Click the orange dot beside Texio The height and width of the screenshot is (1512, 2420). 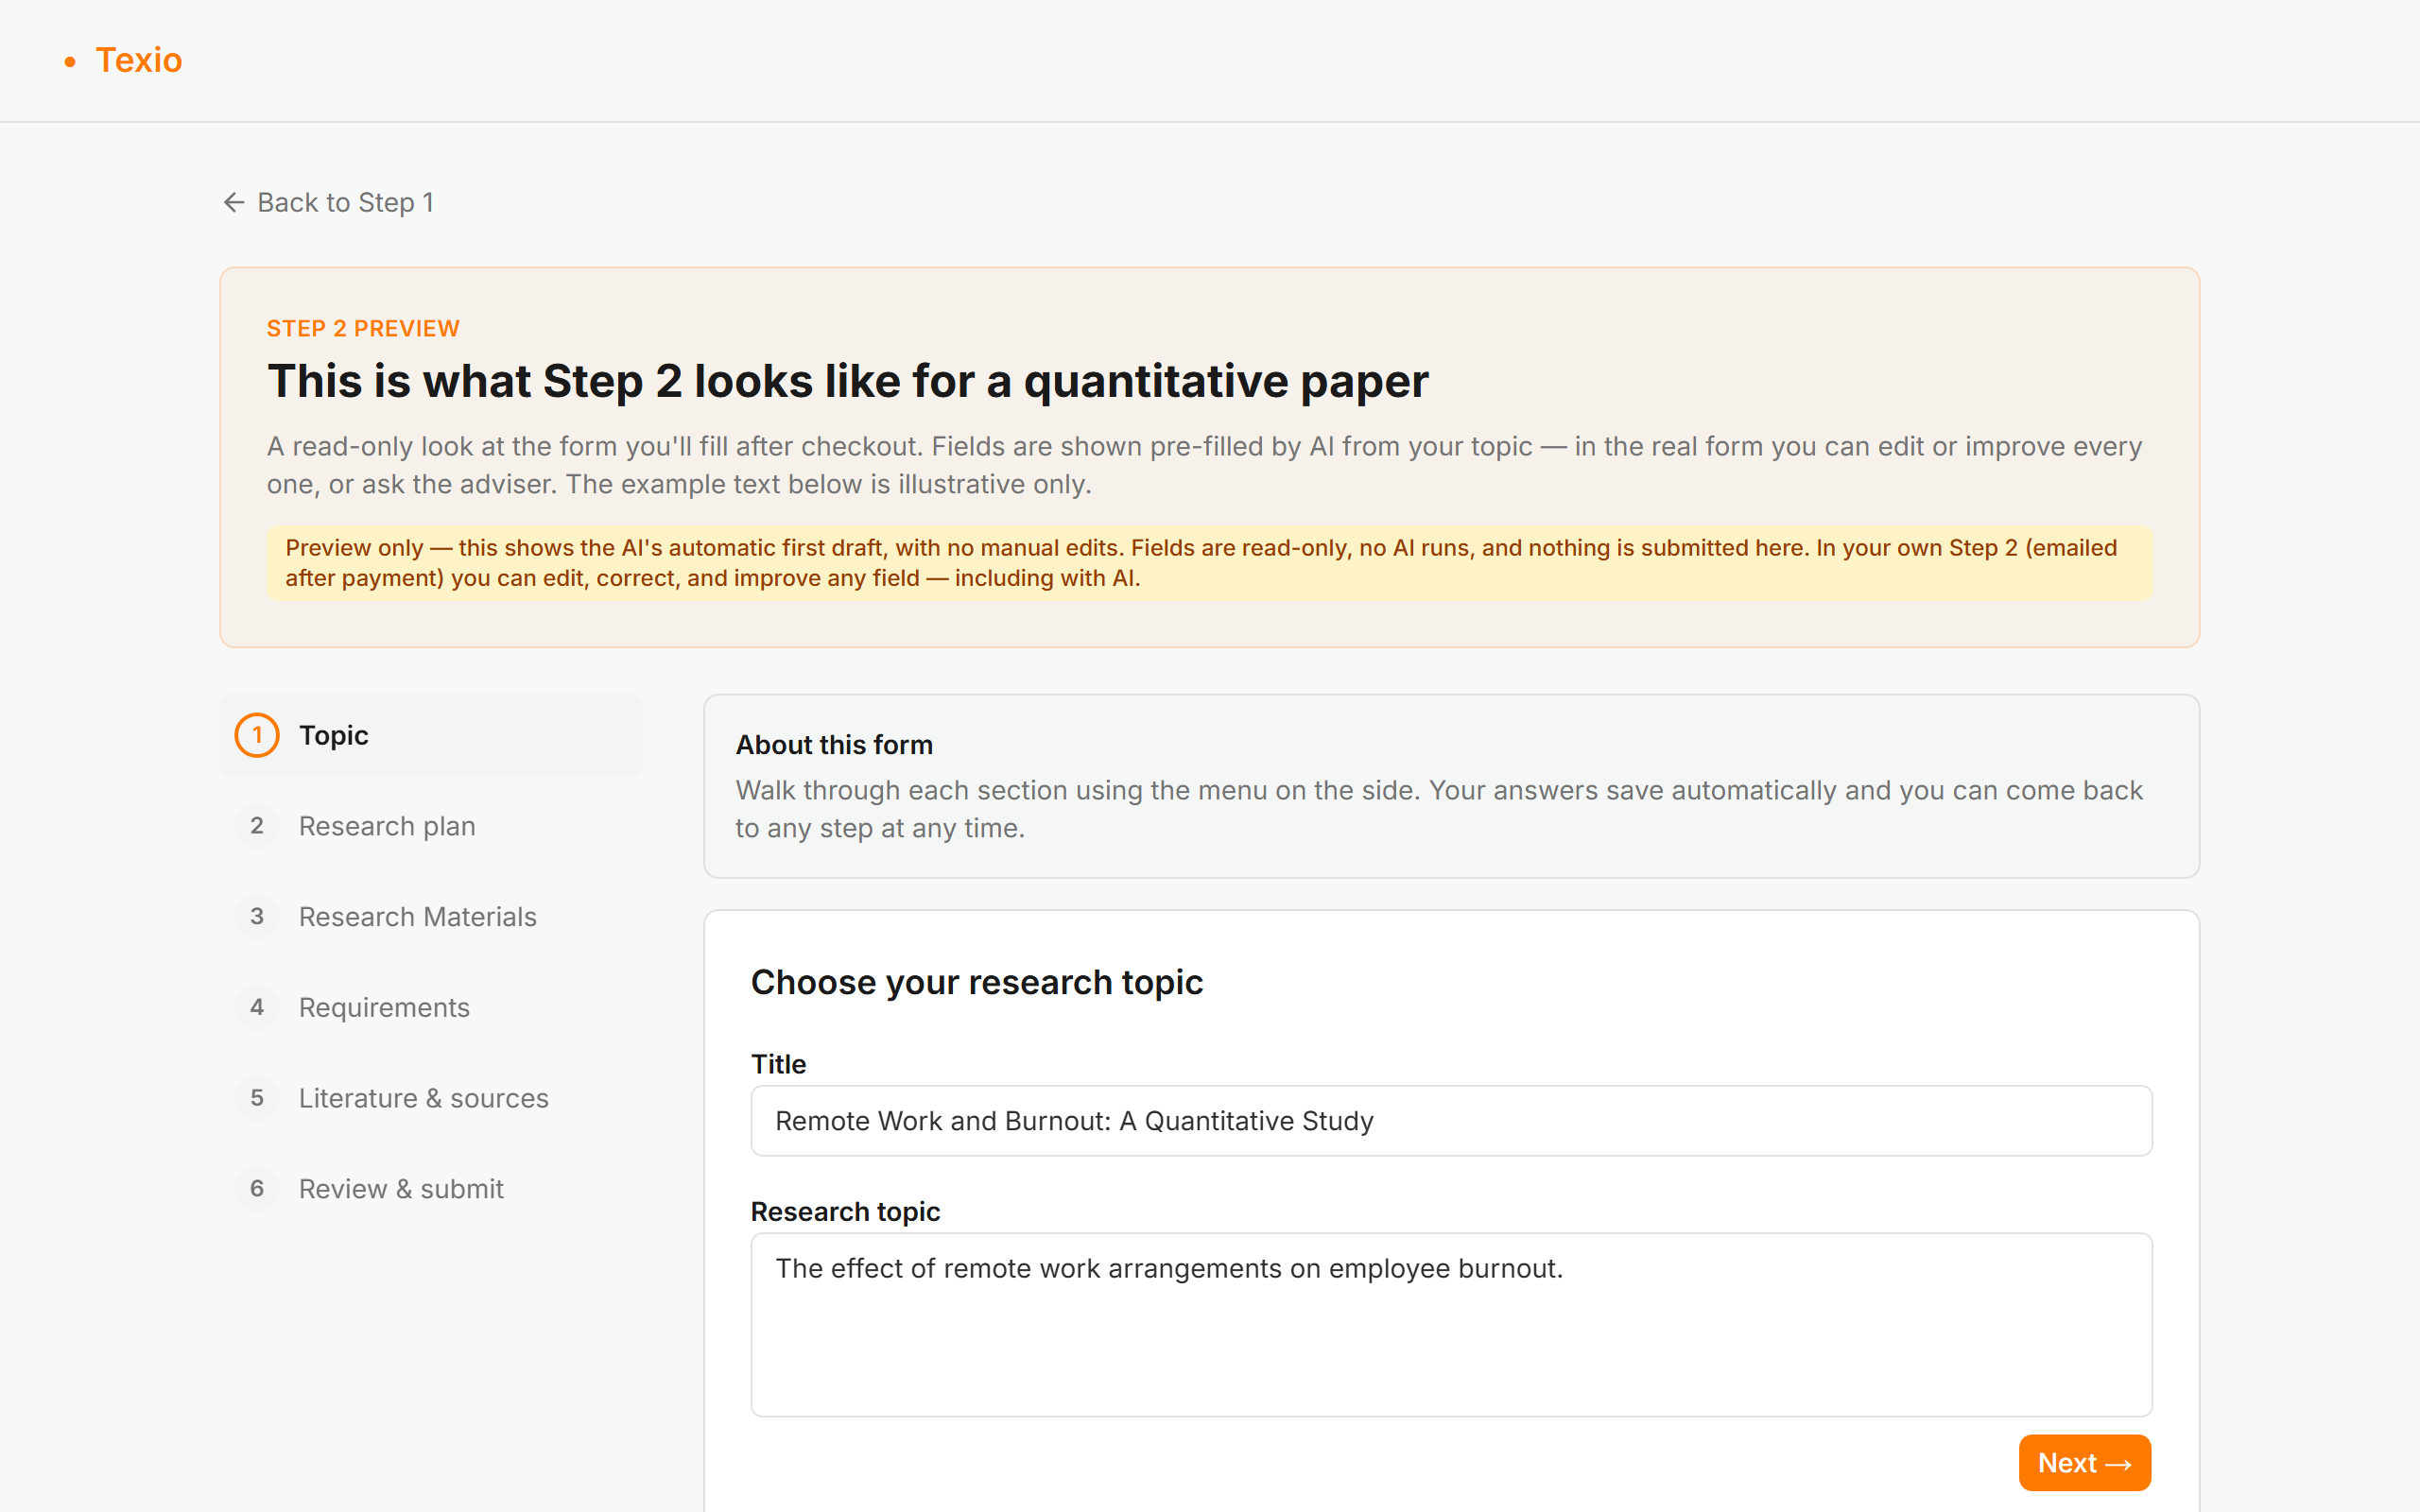[x=70, y=62]
